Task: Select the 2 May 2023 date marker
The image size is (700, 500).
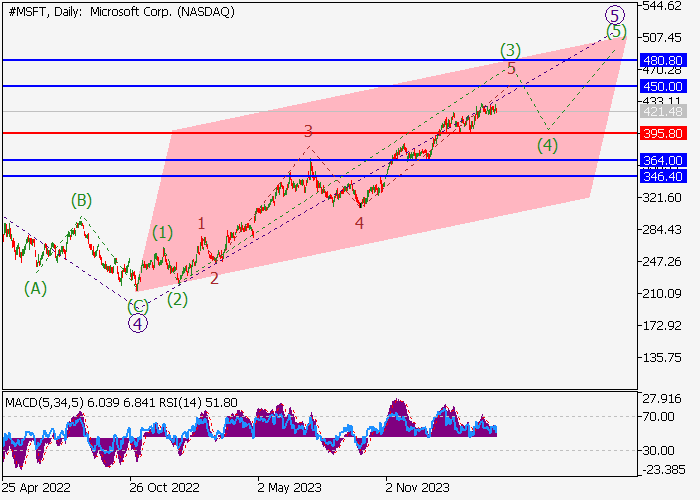Action: [289, 488]
